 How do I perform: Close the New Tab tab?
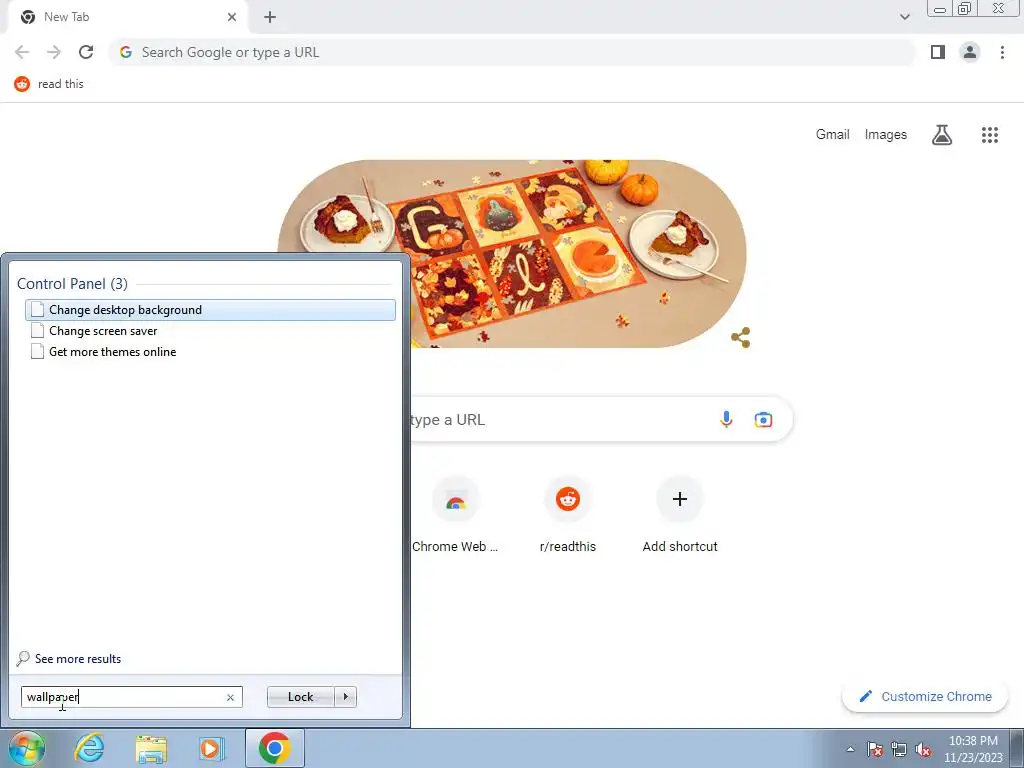[x=232, y=17]
